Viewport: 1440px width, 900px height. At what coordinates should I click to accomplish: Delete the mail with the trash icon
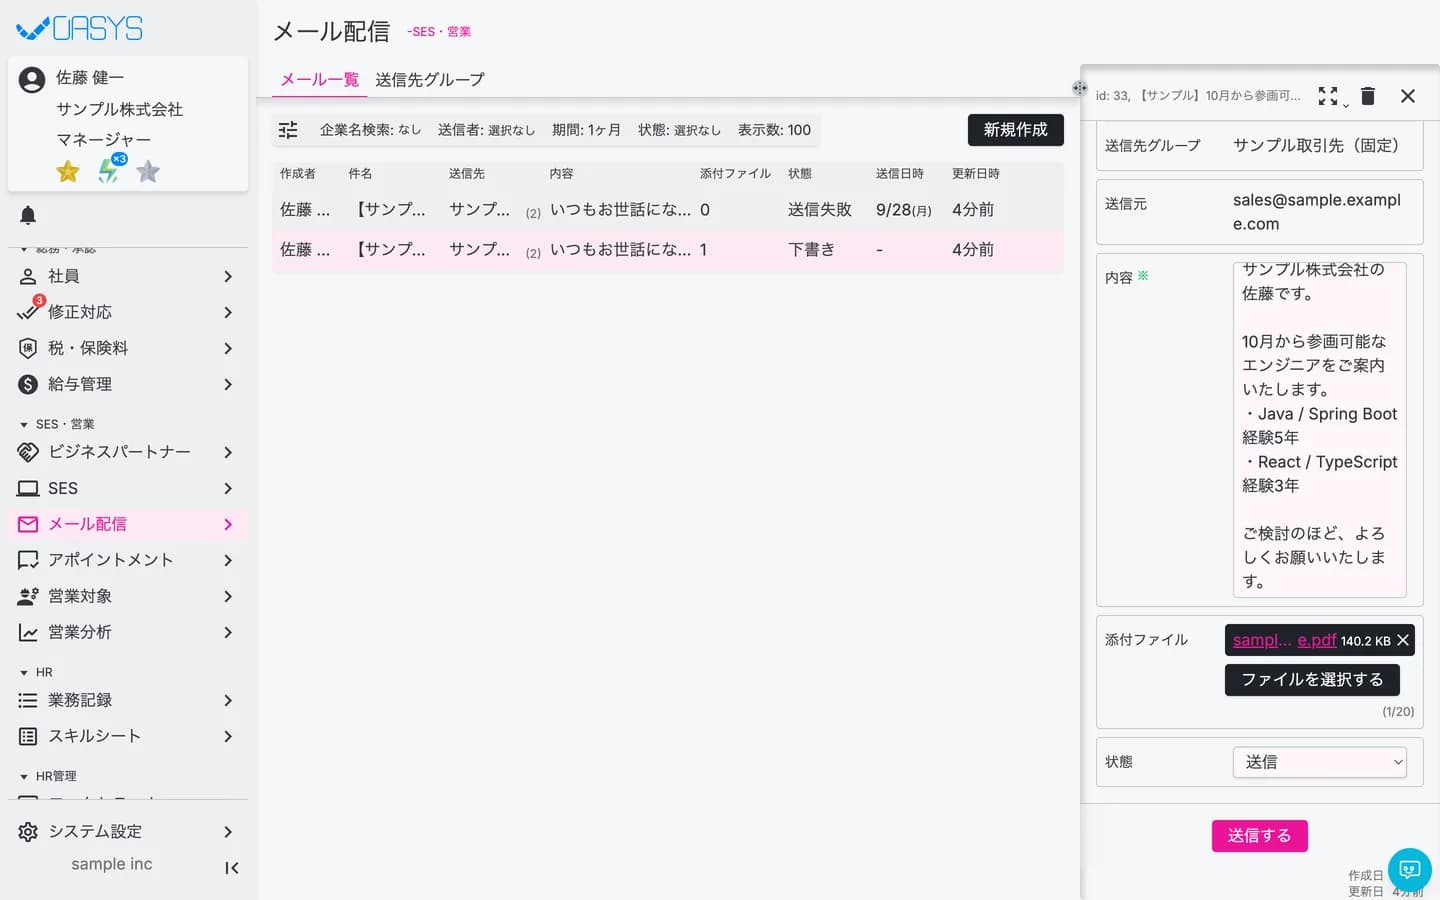pos(1368,96)
